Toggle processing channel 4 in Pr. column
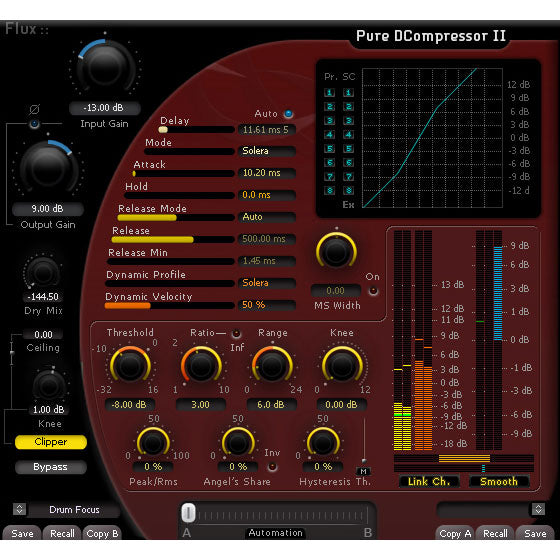The width and height of the screenshot is (560, 560). tap(329, 135)
